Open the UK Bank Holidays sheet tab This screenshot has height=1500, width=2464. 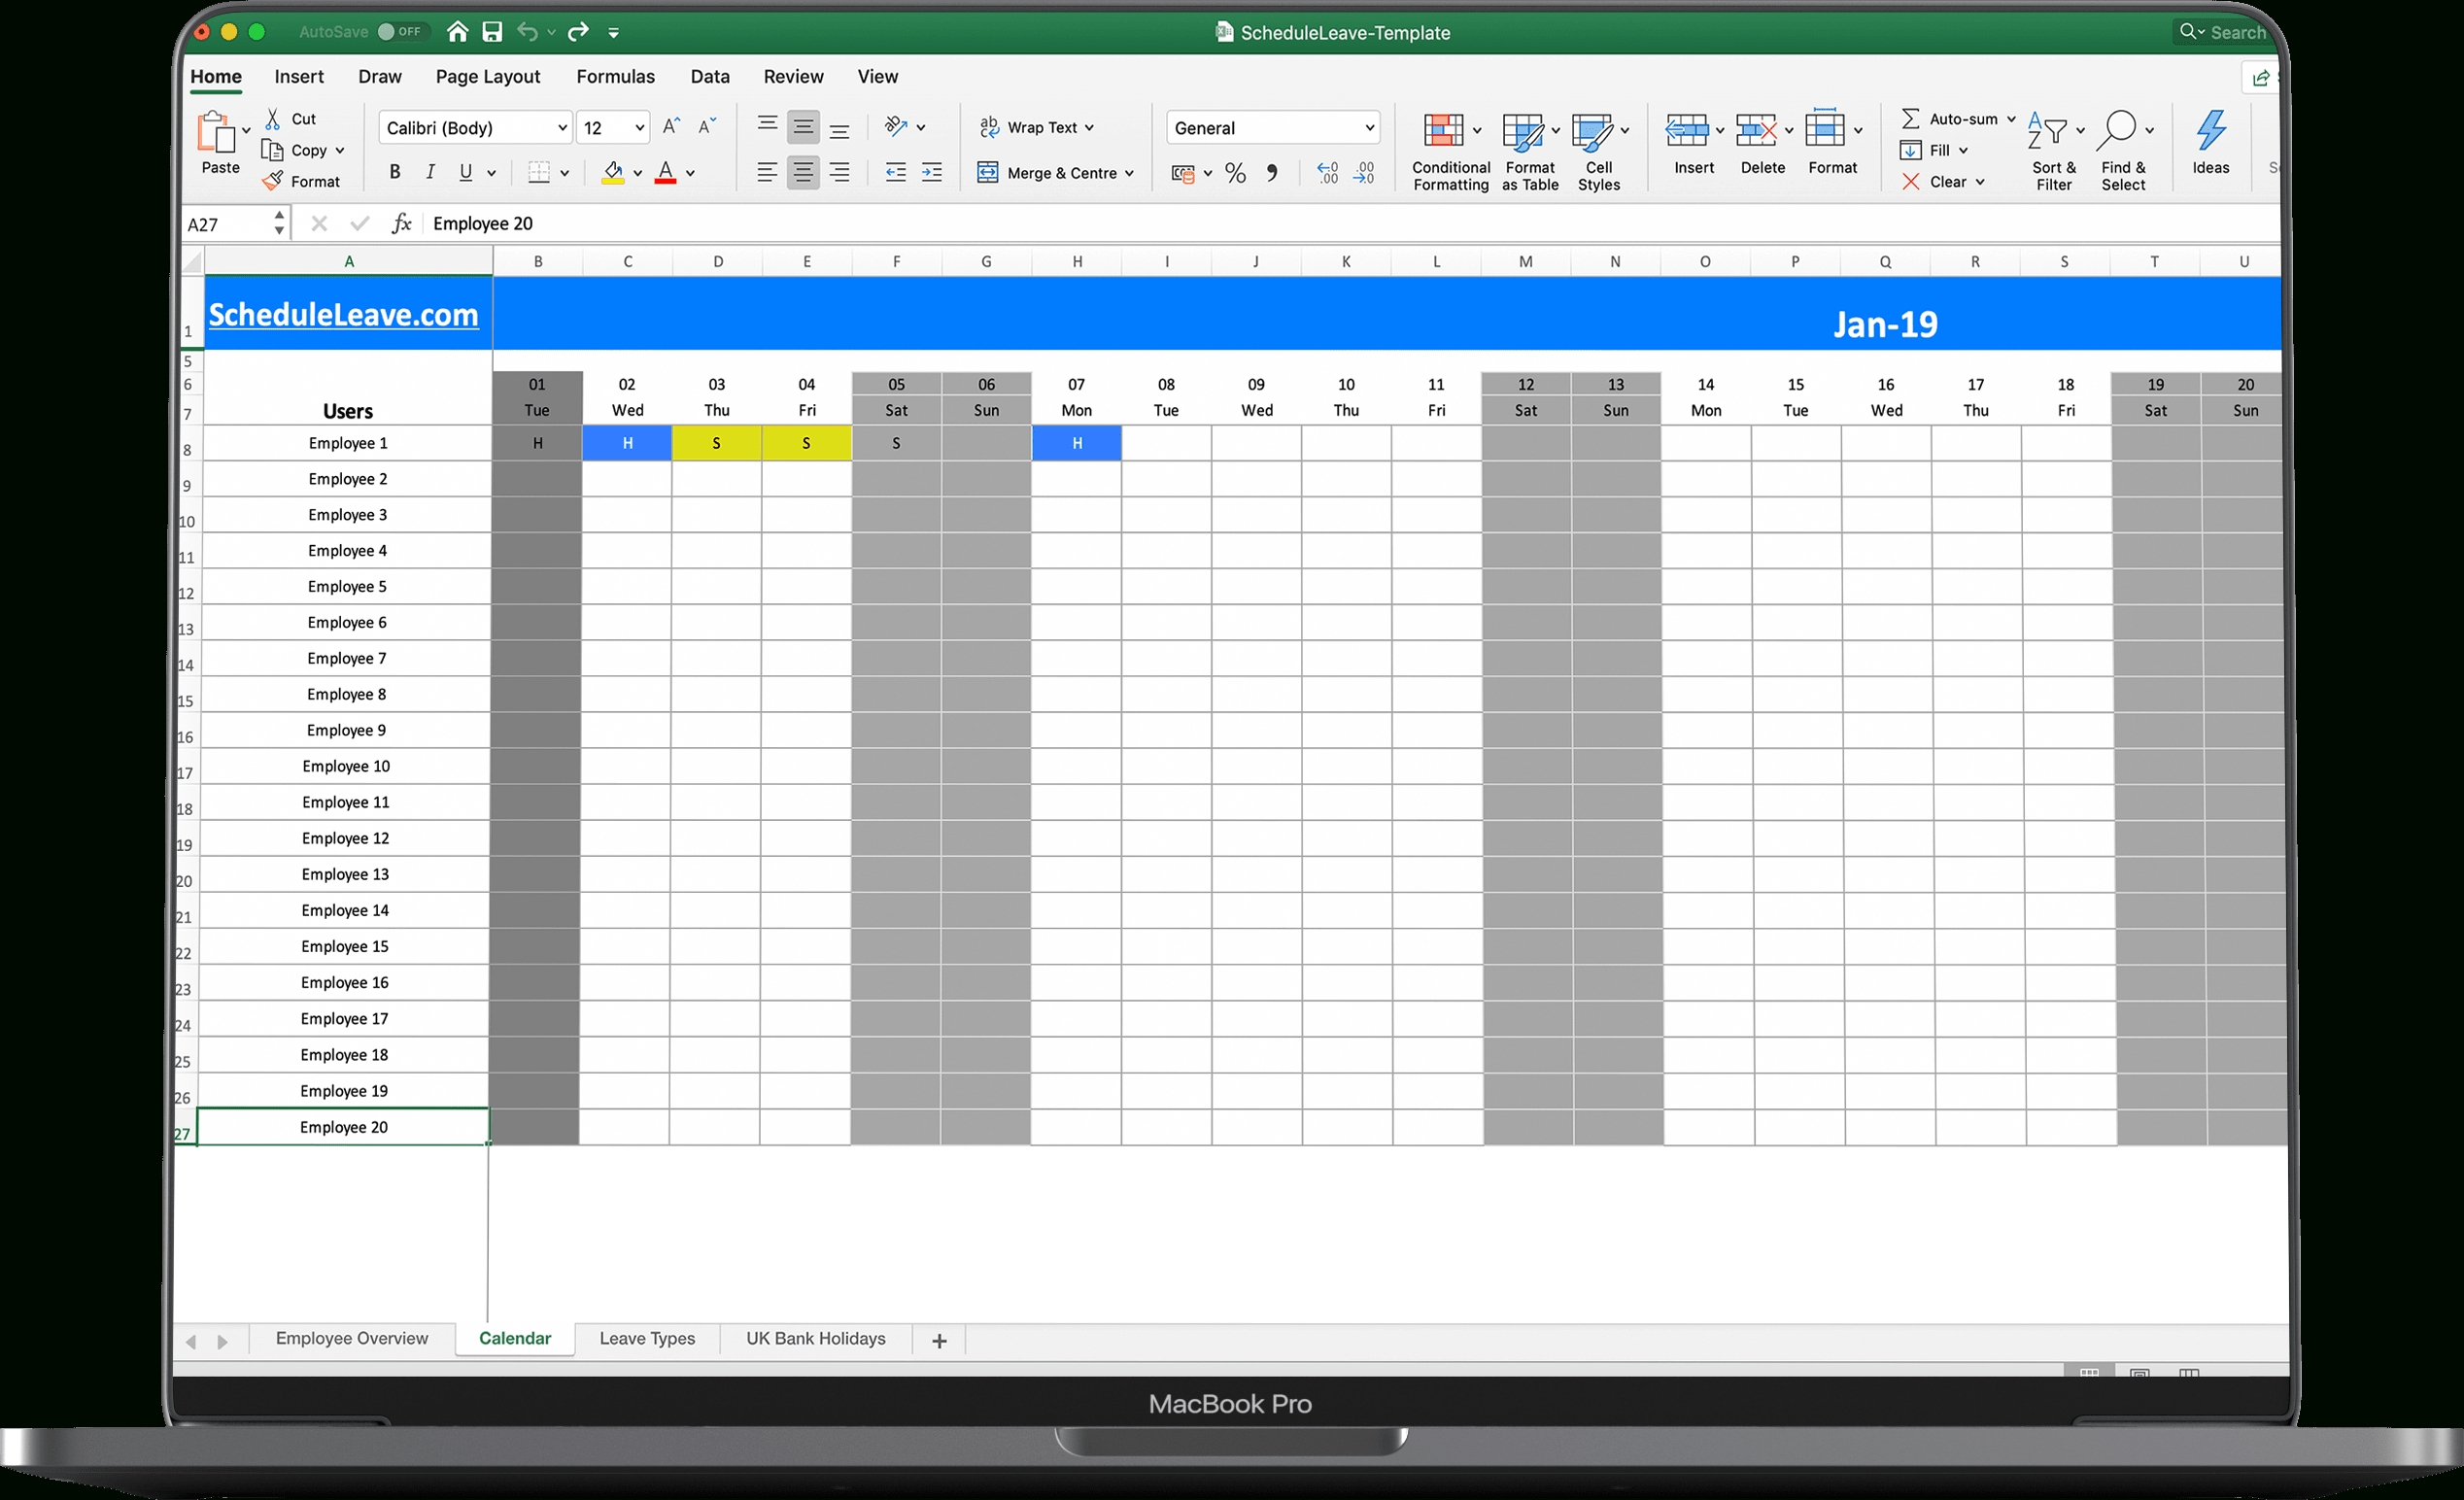[815, 1340]
